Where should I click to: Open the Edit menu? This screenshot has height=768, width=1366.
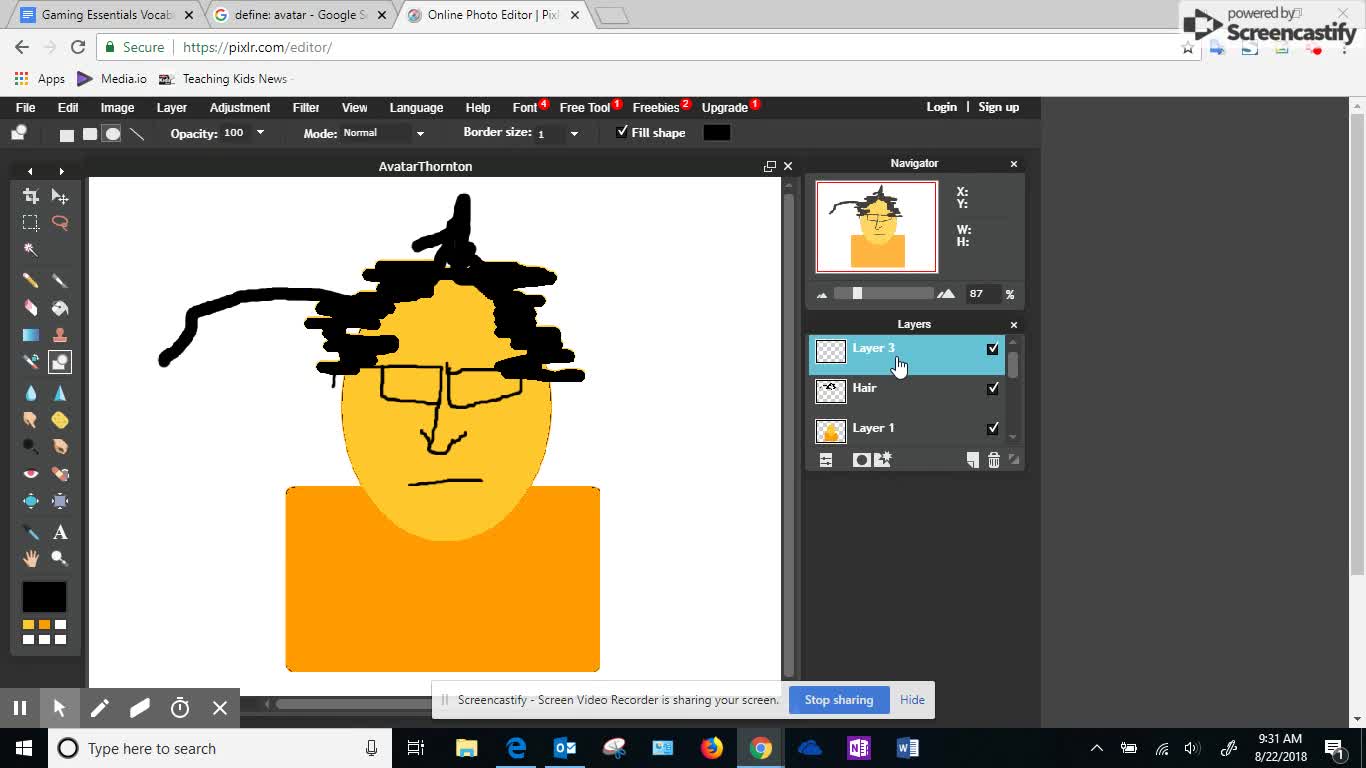tap(68, 107)
